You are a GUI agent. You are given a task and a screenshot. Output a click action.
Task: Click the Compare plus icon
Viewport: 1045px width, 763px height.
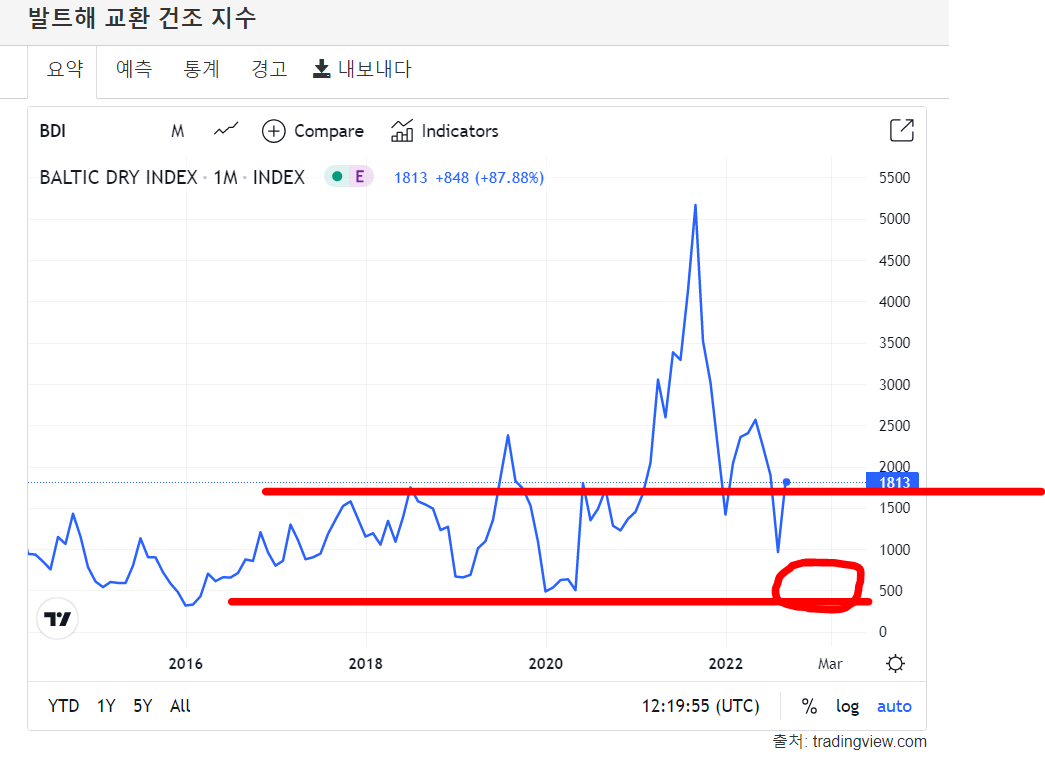click(273, 131)
